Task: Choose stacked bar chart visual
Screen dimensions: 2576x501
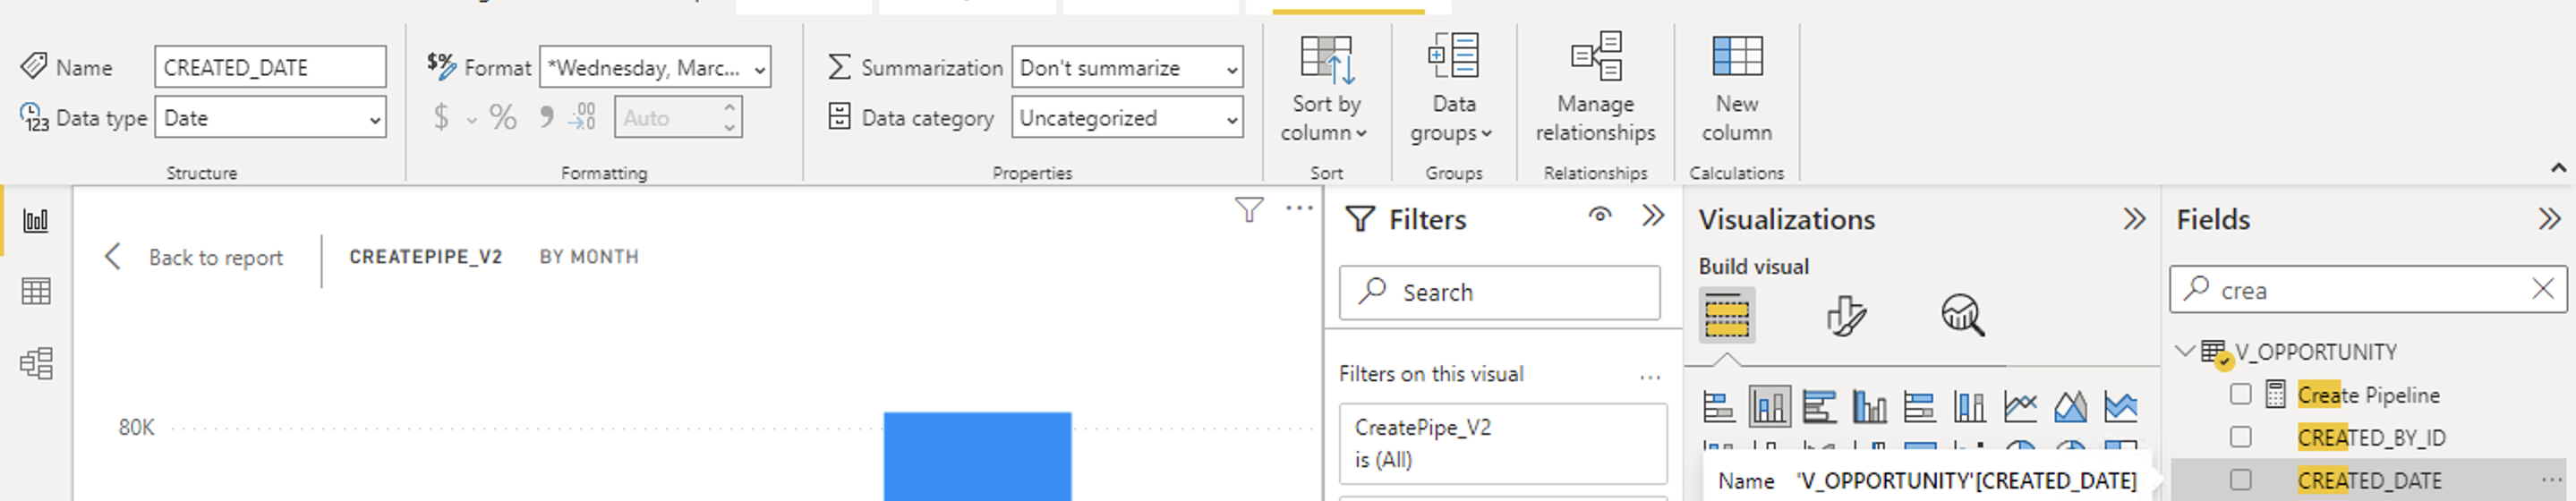Action: [1718, 407]
